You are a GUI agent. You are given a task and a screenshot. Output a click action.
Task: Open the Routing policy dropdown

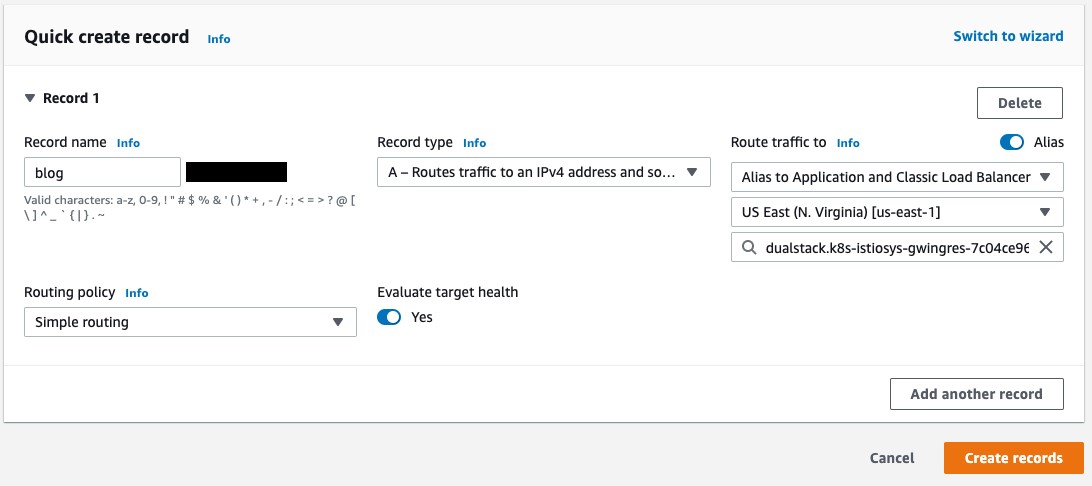(x=190, y=322)
